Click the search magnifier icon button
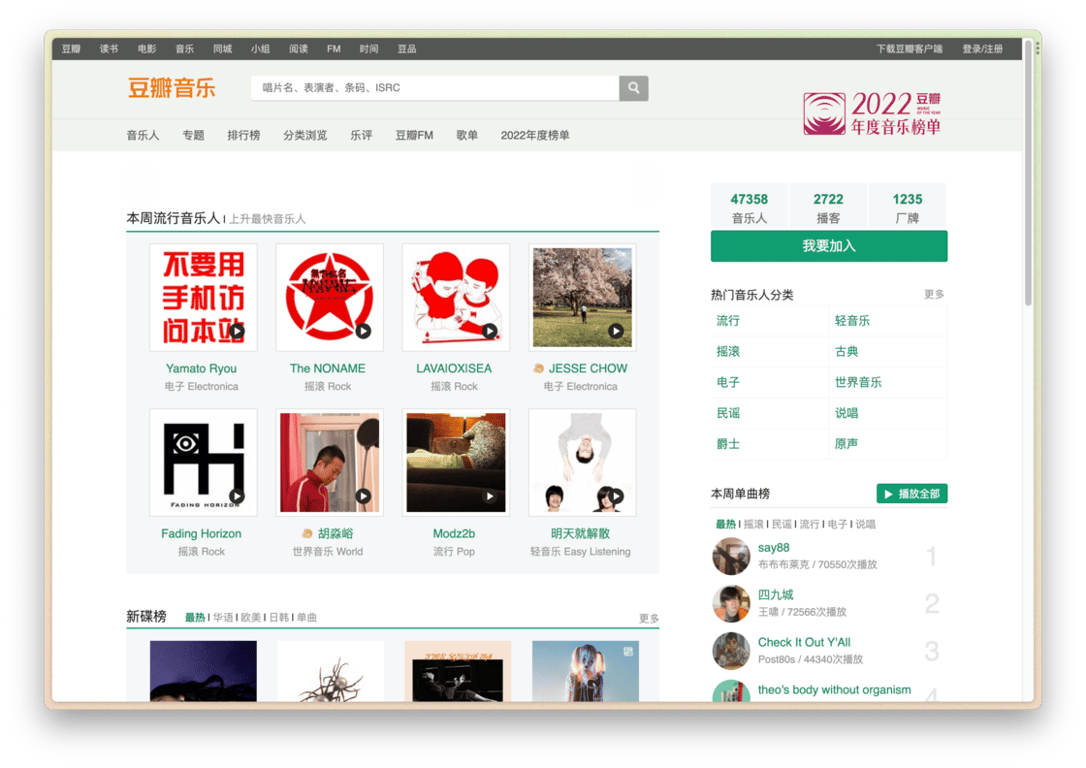 pyautogui.click(x=633, y=88)
